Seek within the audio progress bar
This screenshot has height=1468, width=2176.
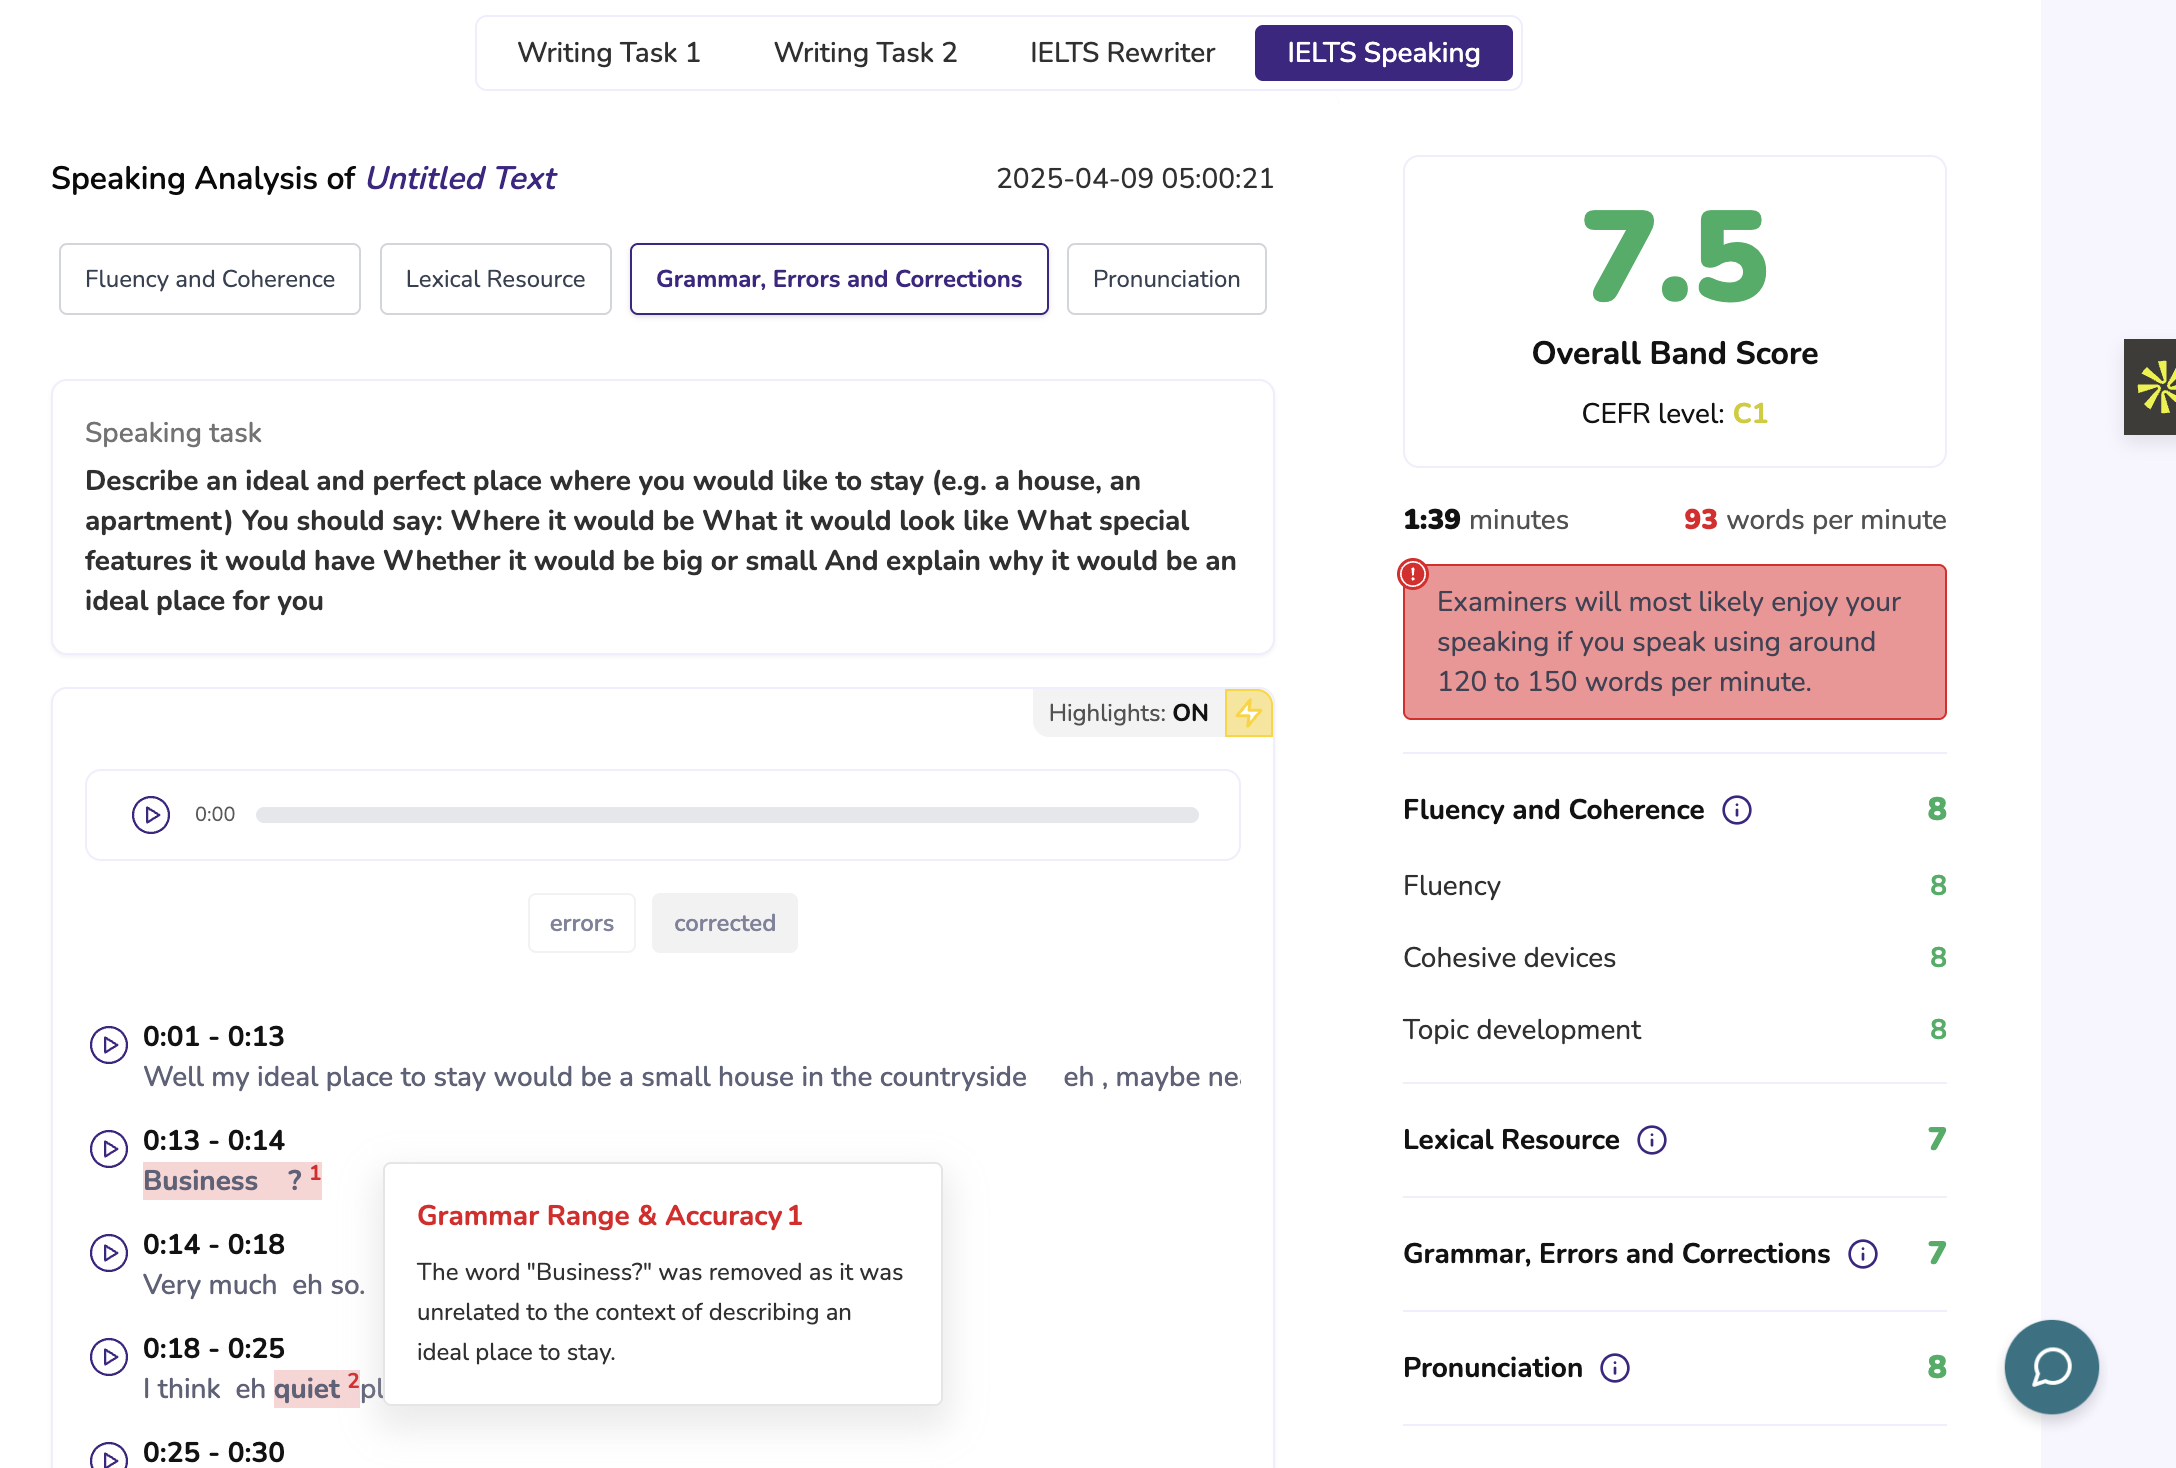pos(727,815)
